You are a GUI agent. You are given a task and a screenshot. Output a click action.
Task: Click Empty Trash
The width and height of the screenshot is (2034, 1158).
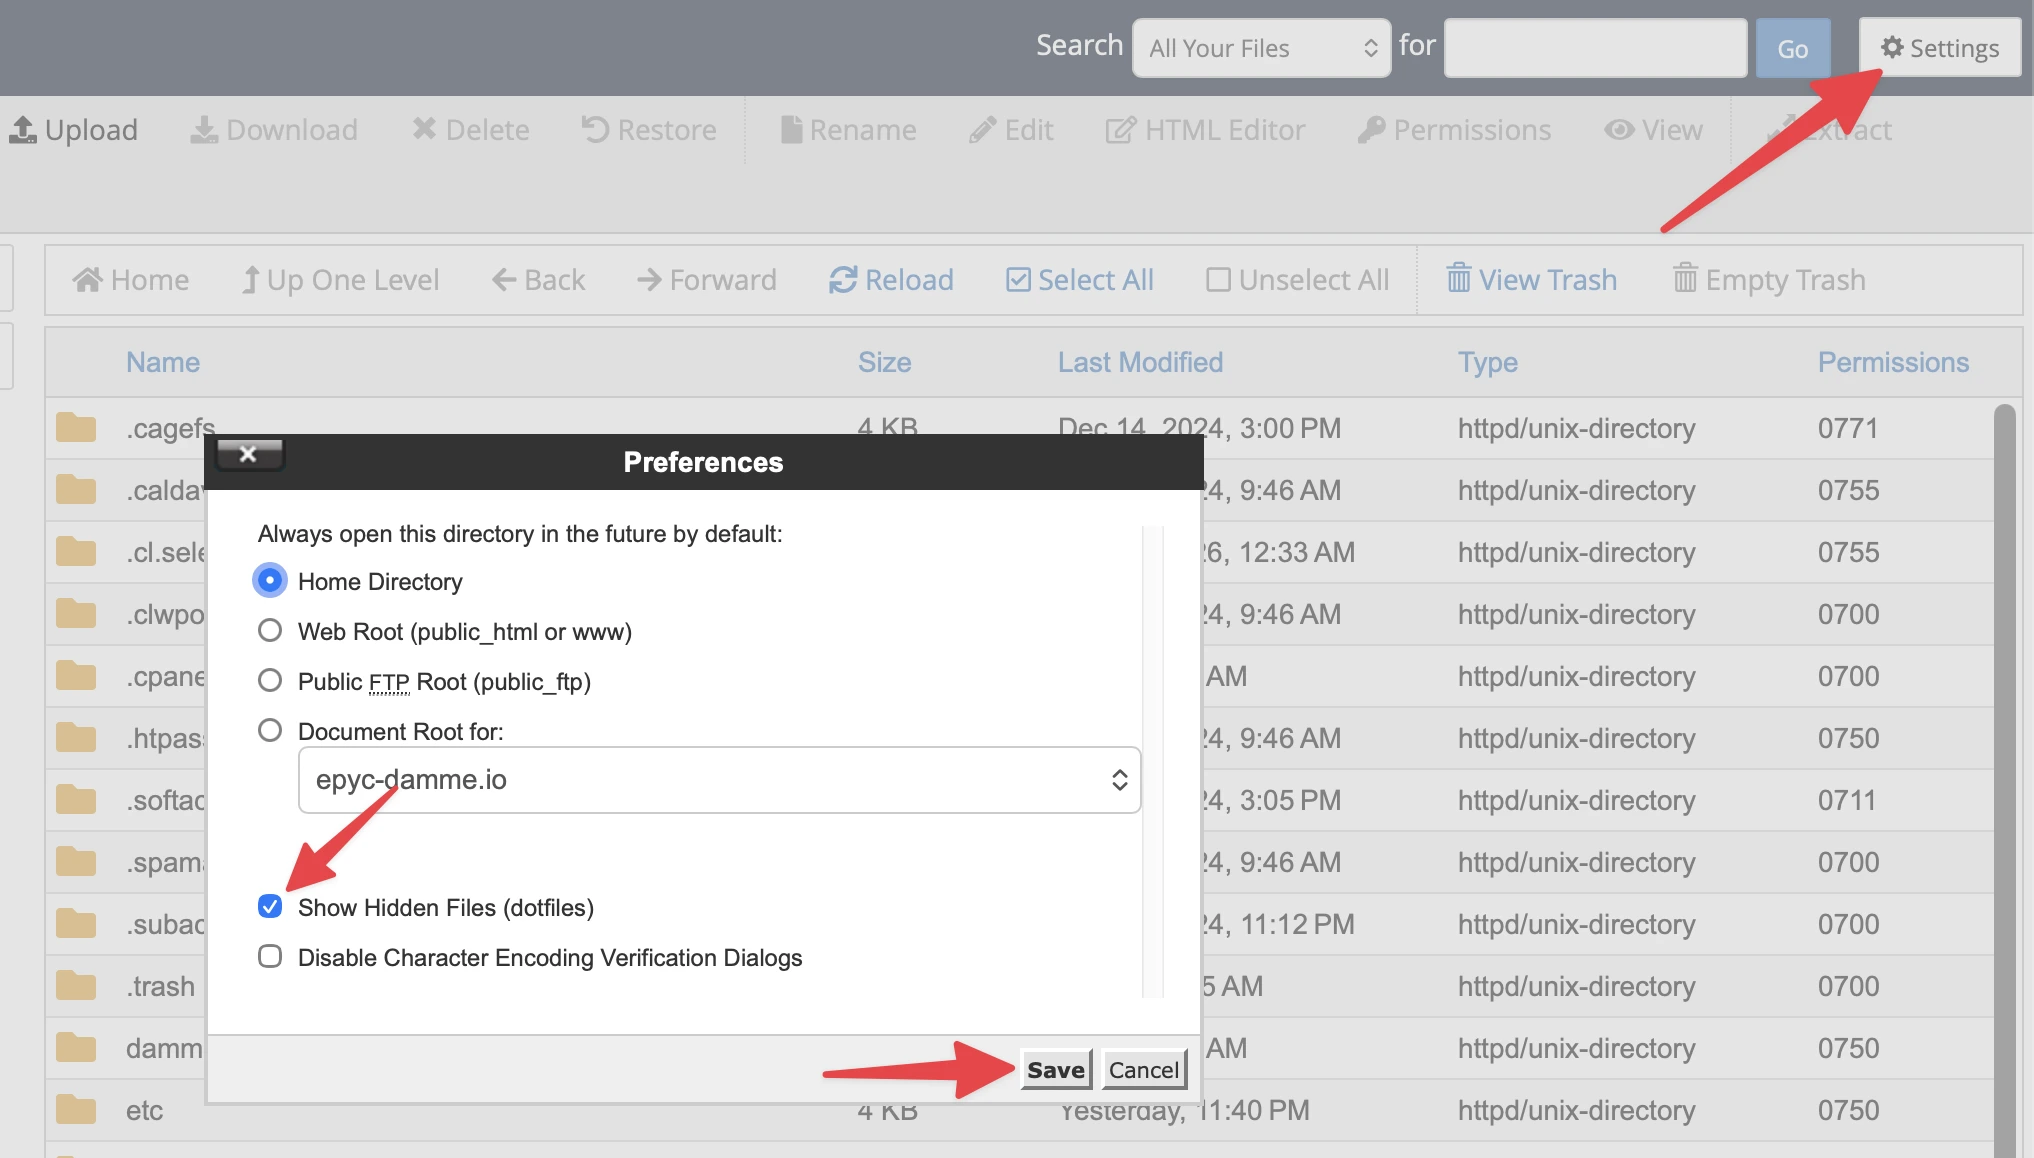coord(1770,280)
